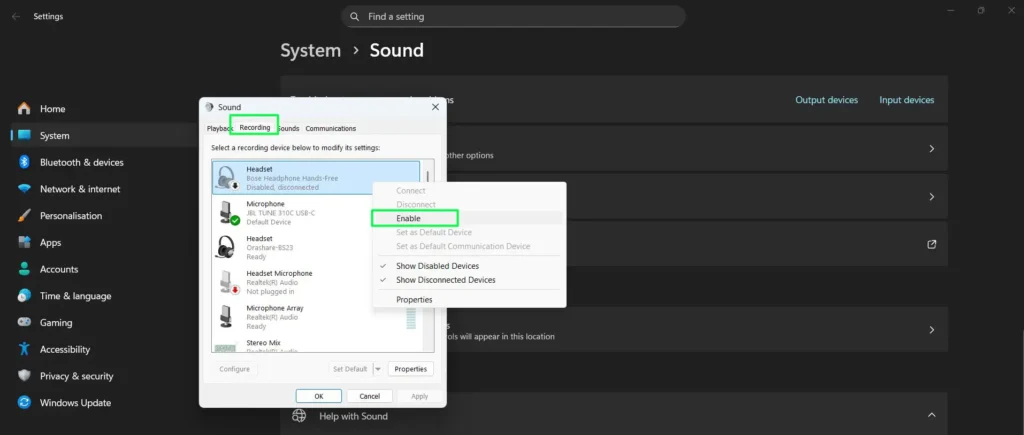Click the Gaming controller icon

click(24, 323)
